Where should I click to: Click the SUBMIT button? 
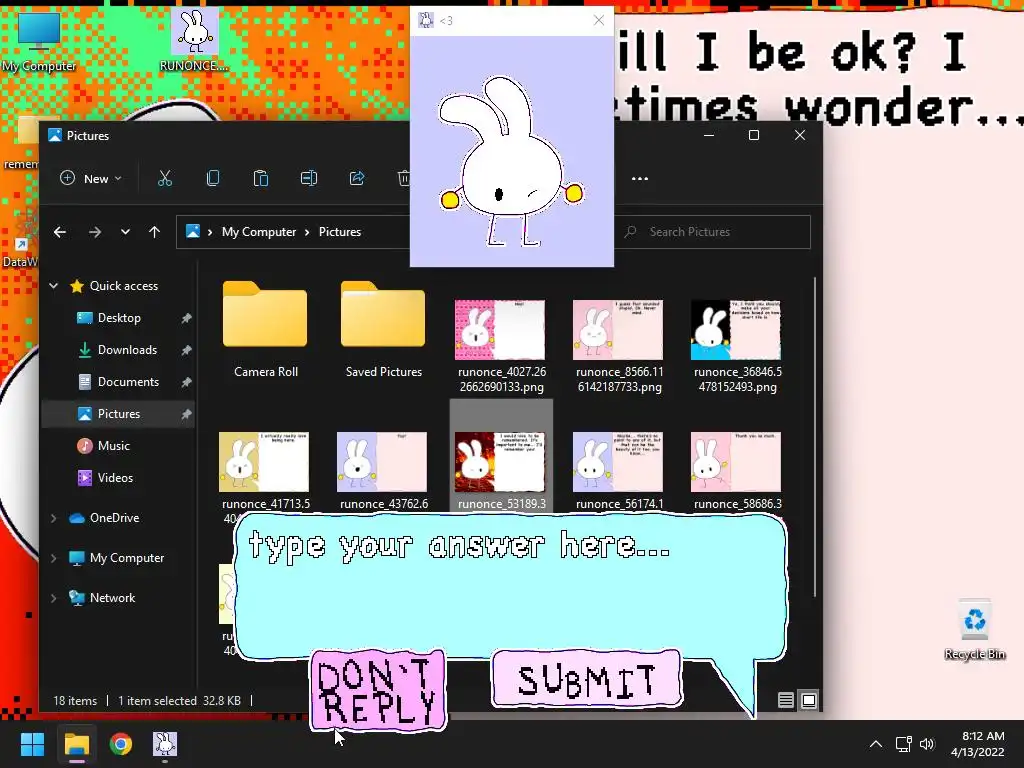586,679
